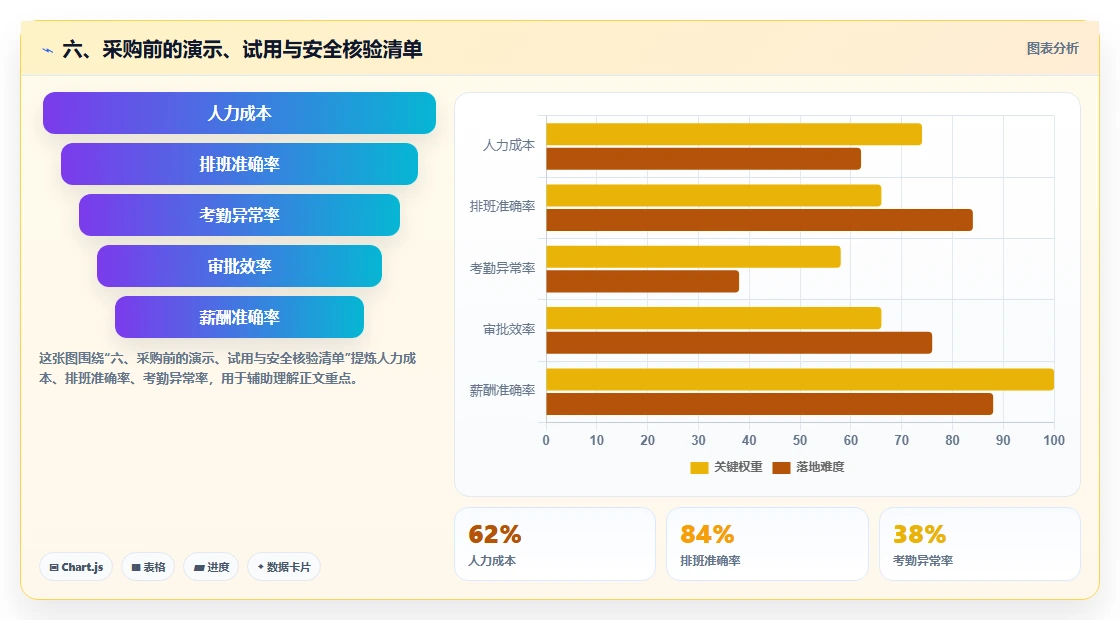Click the x-axis tick value 100
The image size is (1120, 620).
[1054, 441]
